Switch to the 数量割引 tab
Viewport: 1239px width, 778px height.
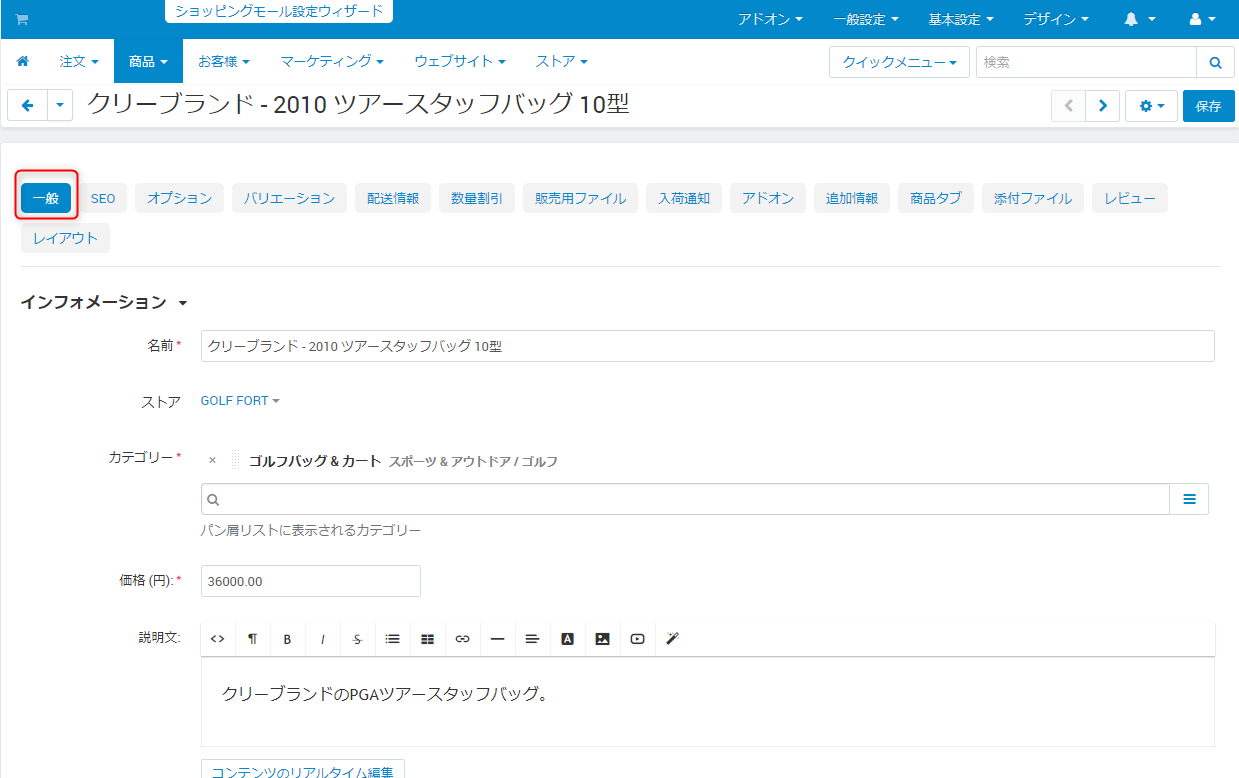477,198
